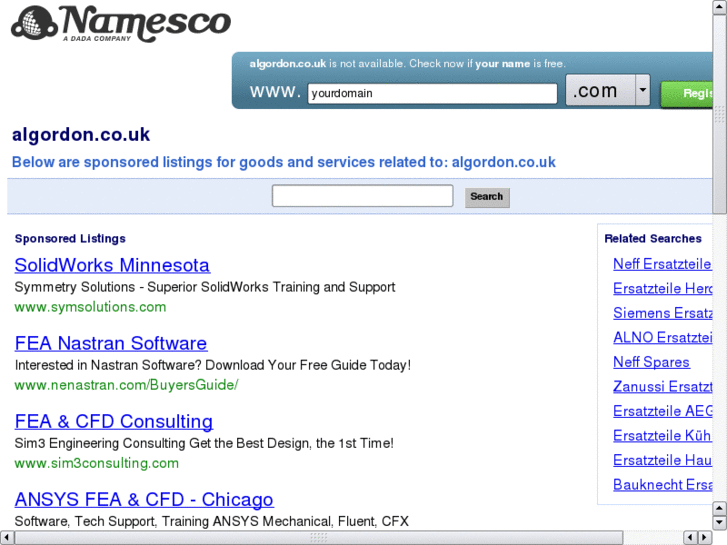Click the Sim3 Engineering Consulting description
The image size is (727, 545).
[204, 443]
